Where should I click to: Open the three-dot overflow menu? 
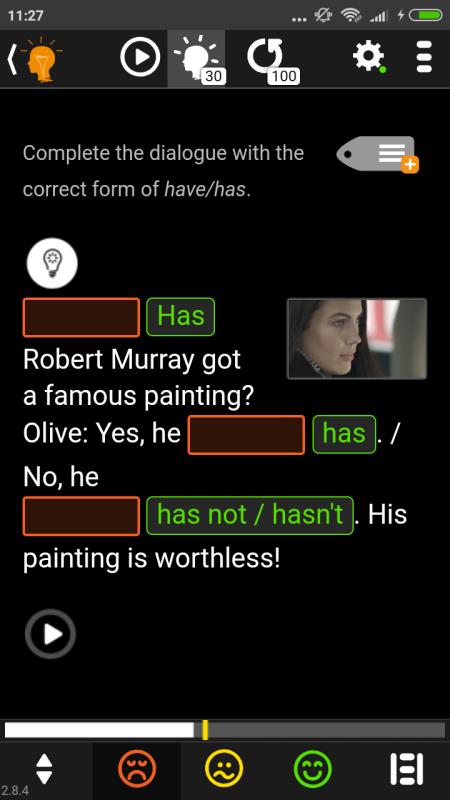[x=424, y=57]
